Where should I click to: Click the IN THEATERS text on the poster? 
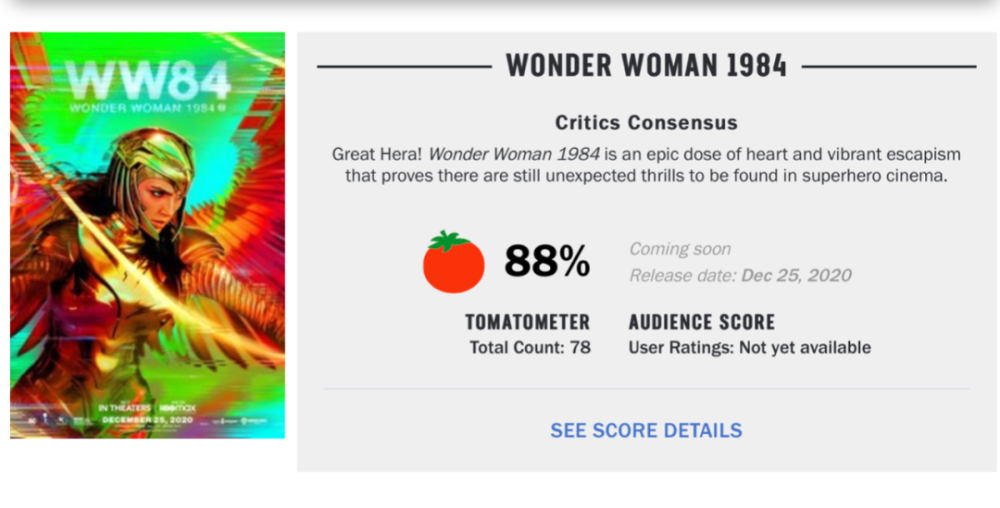125,407
